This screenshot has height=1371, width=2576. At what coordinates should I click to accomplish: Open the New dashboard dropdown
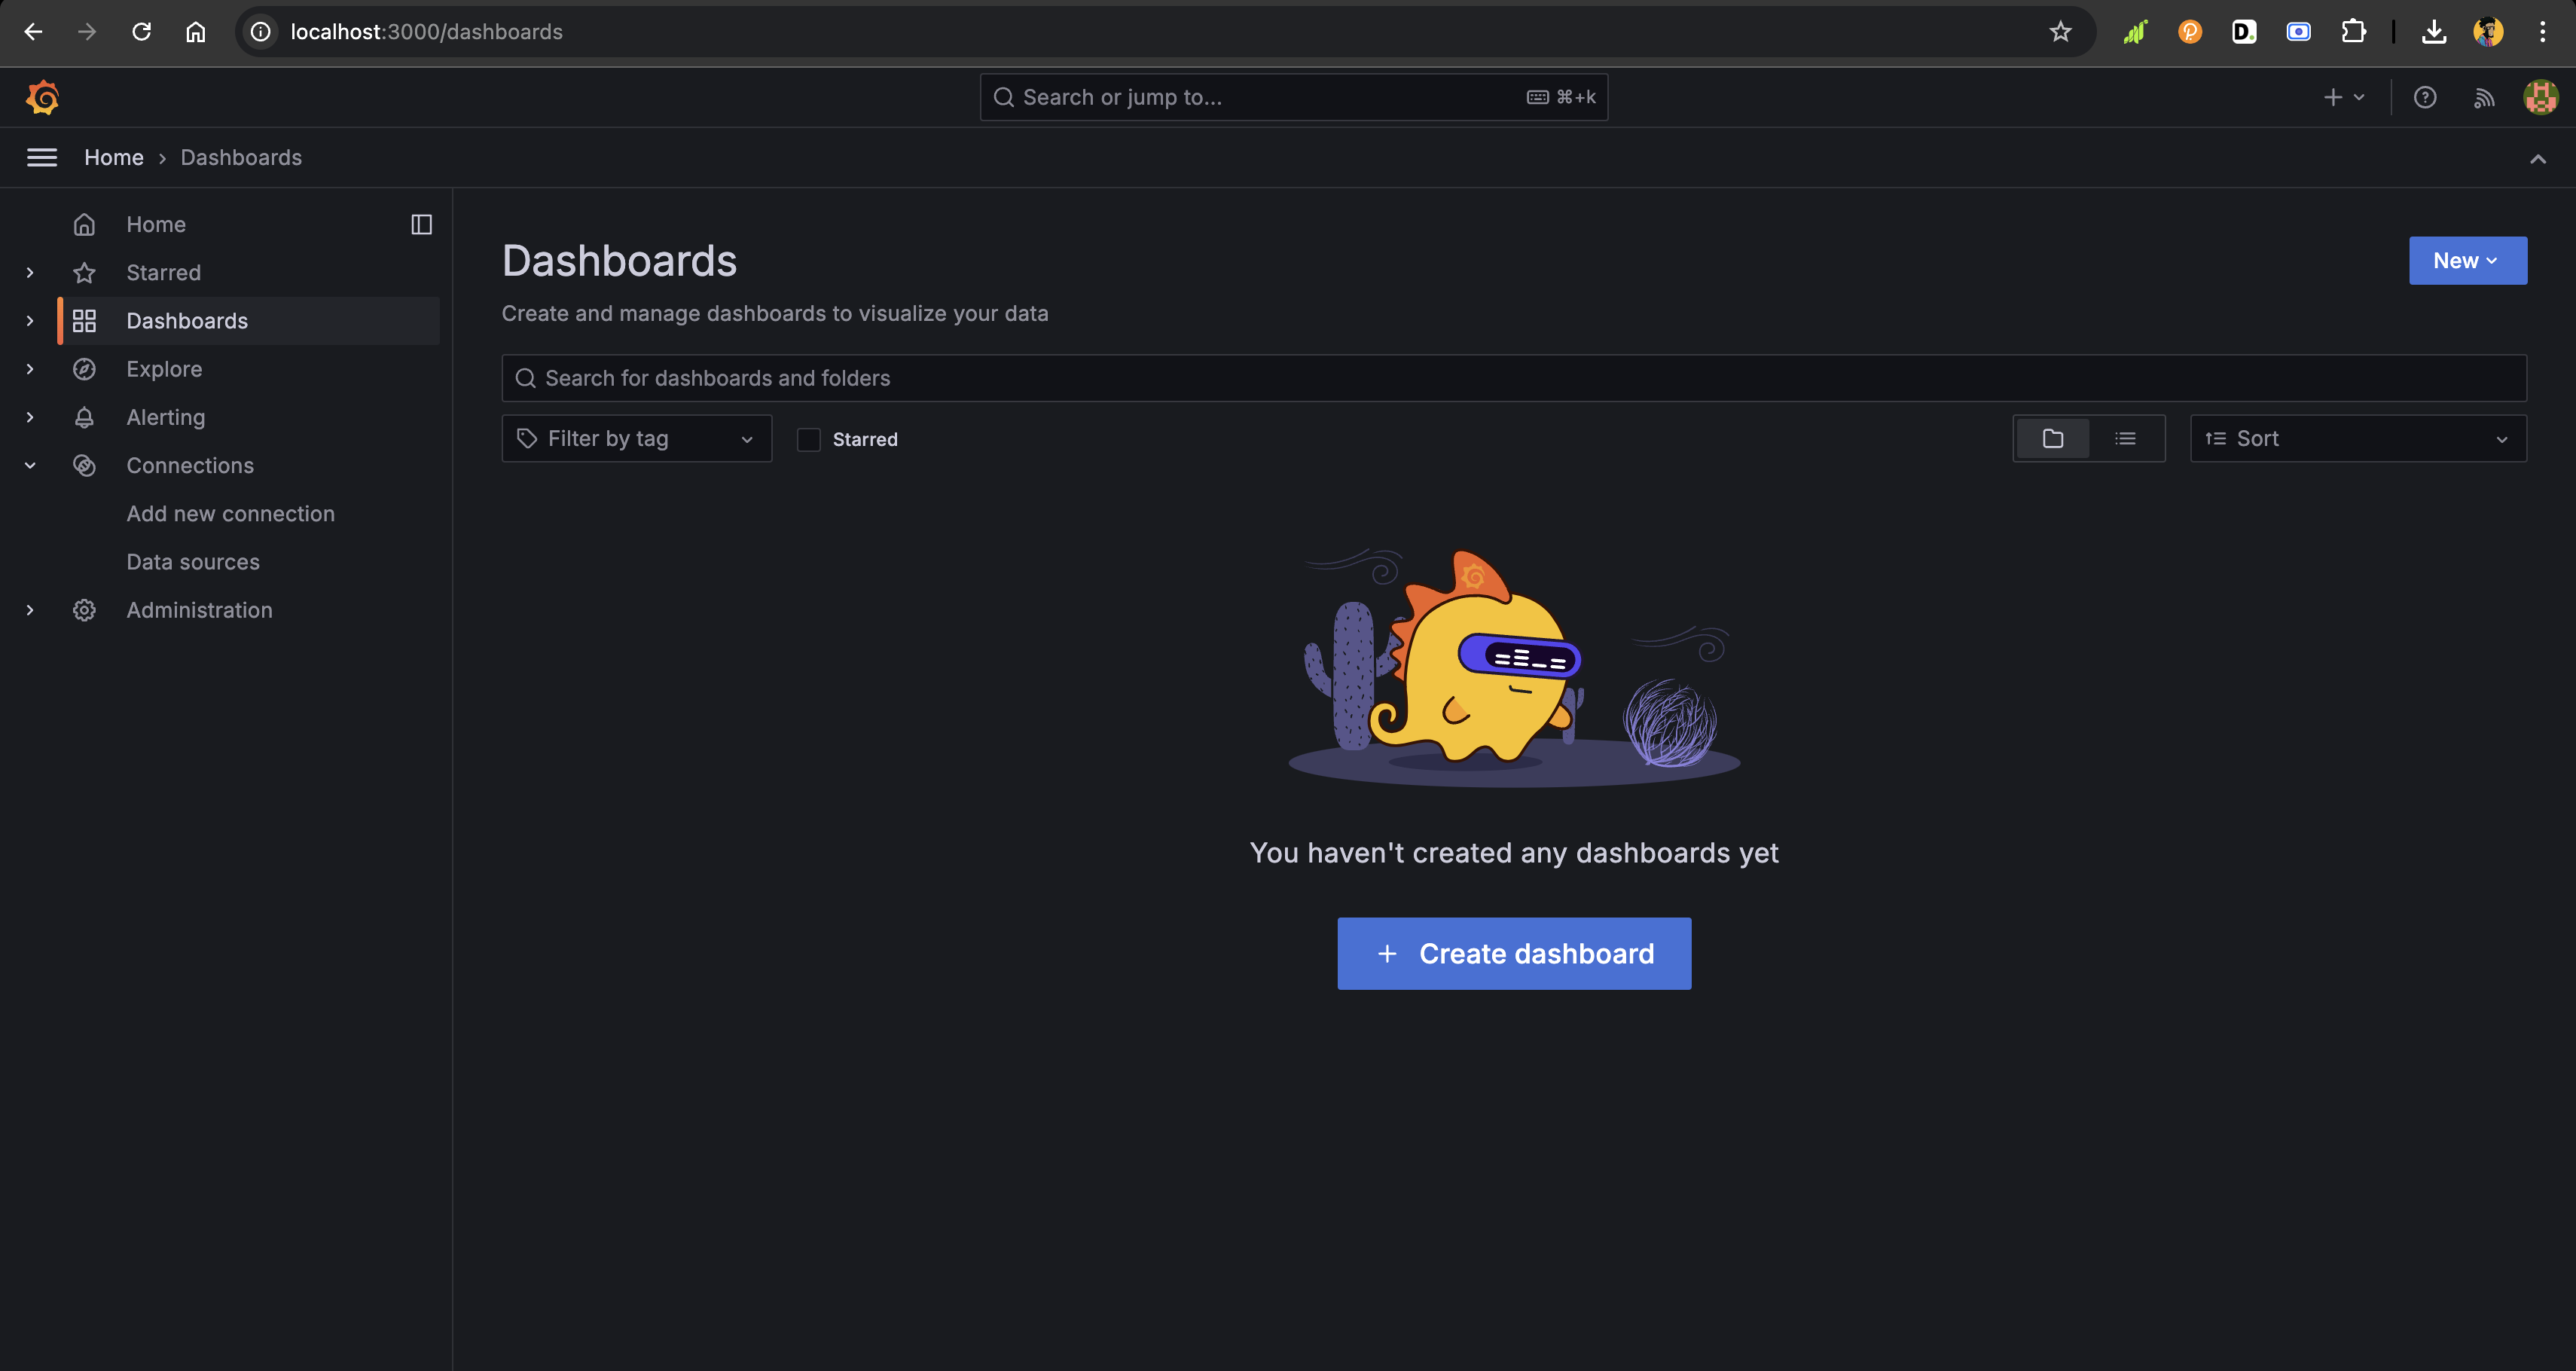(2469, 261)
